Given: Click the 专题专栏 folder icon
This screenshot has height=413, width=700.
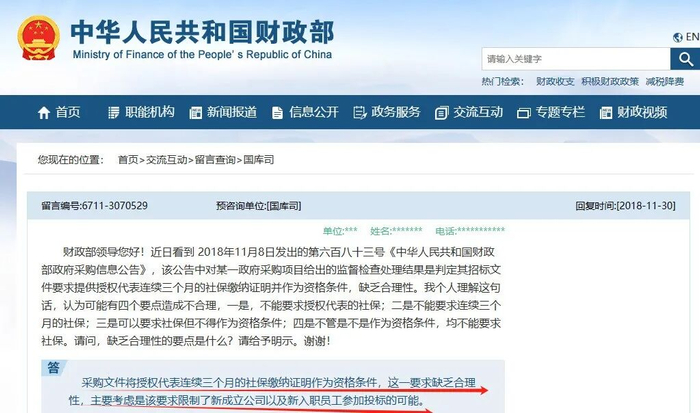Looking at the screenshot, I should 523,113.
